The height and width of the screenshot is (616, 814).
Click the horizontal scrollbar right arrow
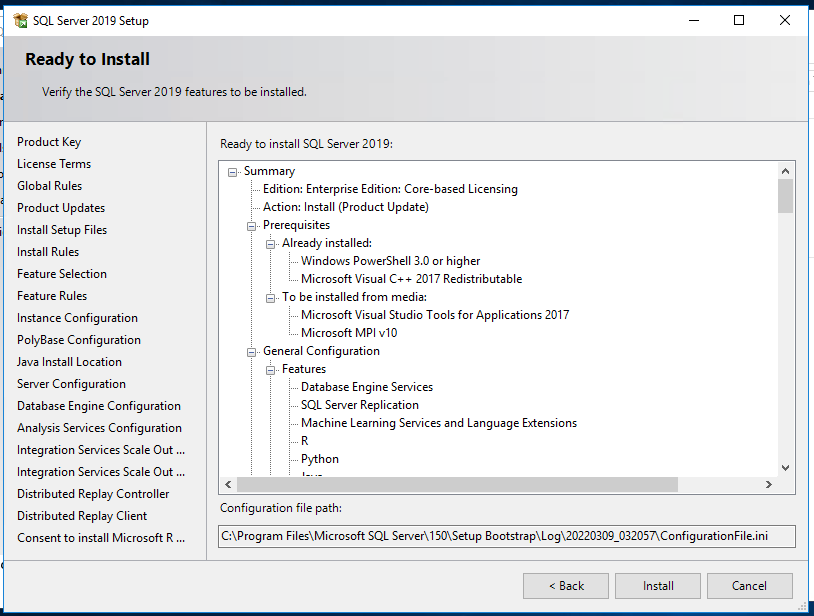pyautogui.click(x=769, y=484)
